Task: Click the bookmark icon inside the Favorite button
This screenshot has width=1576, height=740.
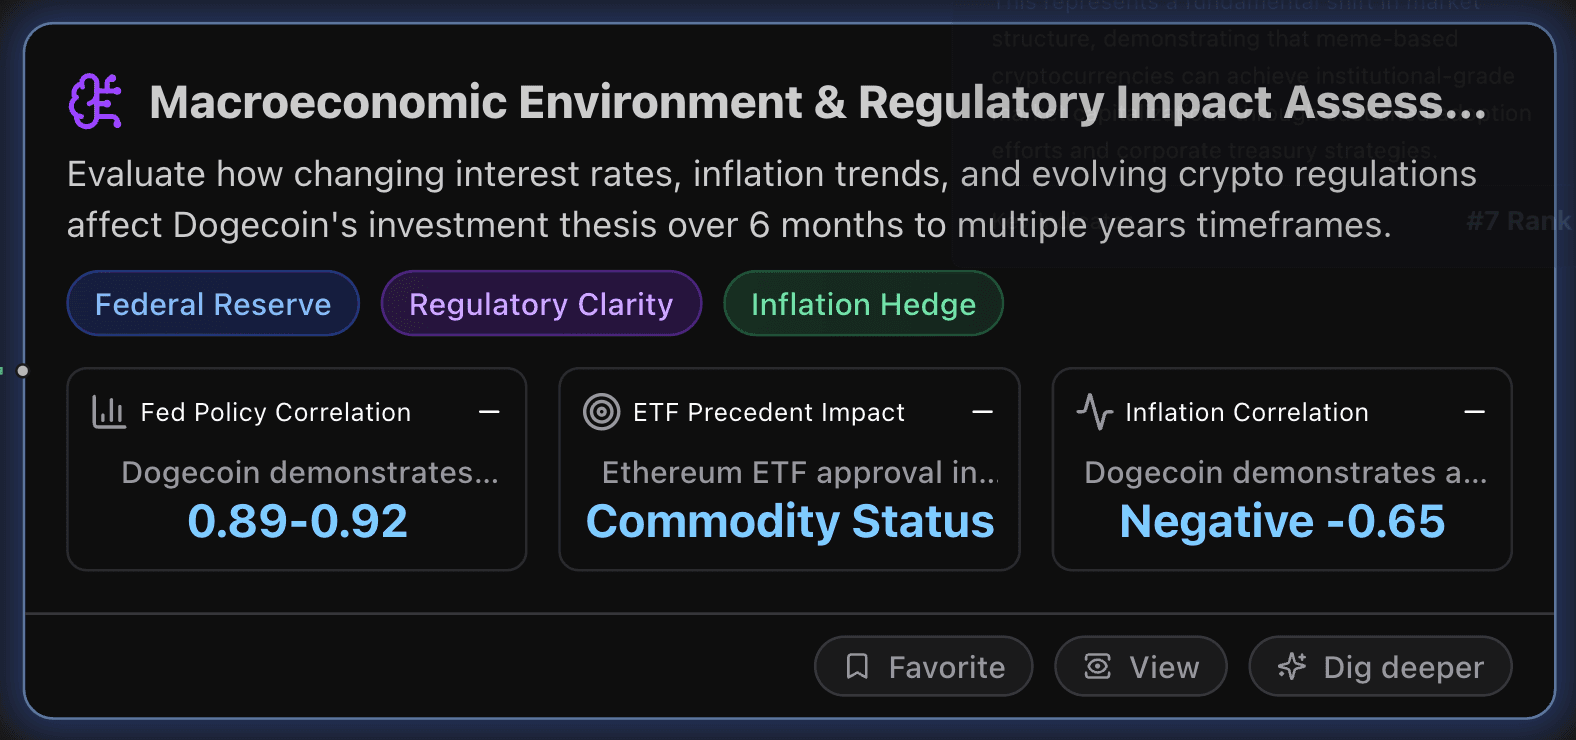Action: coord(858,666)
